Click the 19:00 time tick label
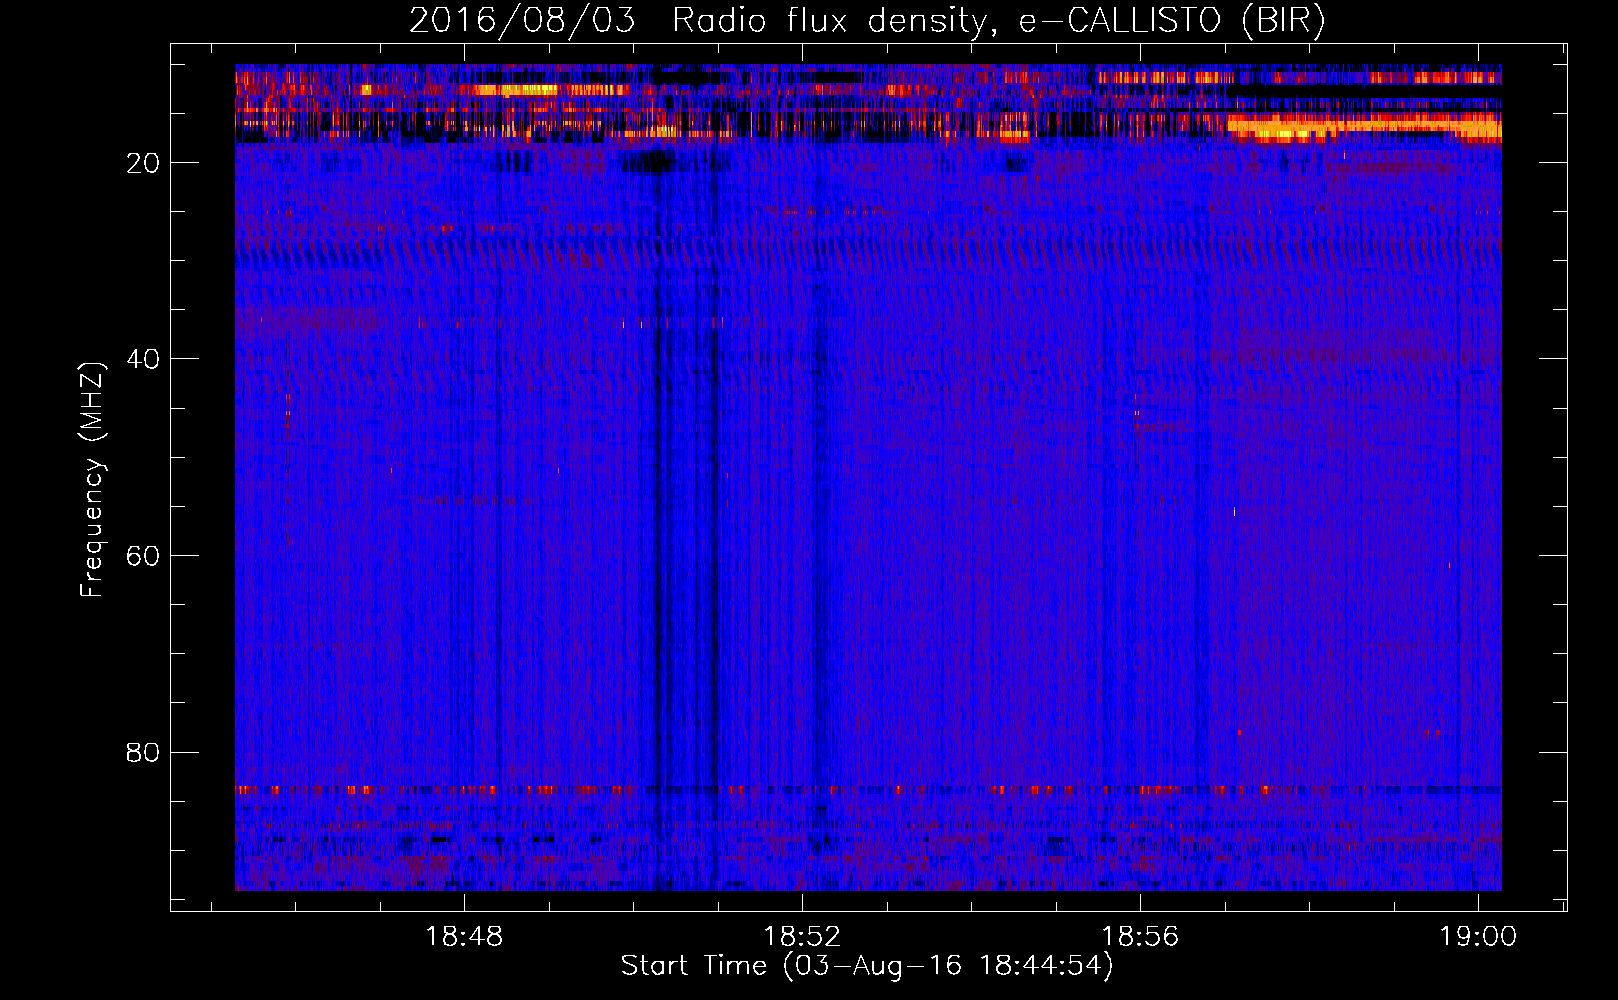The image size is (1618, 1000). click(x=1478, y=937)
